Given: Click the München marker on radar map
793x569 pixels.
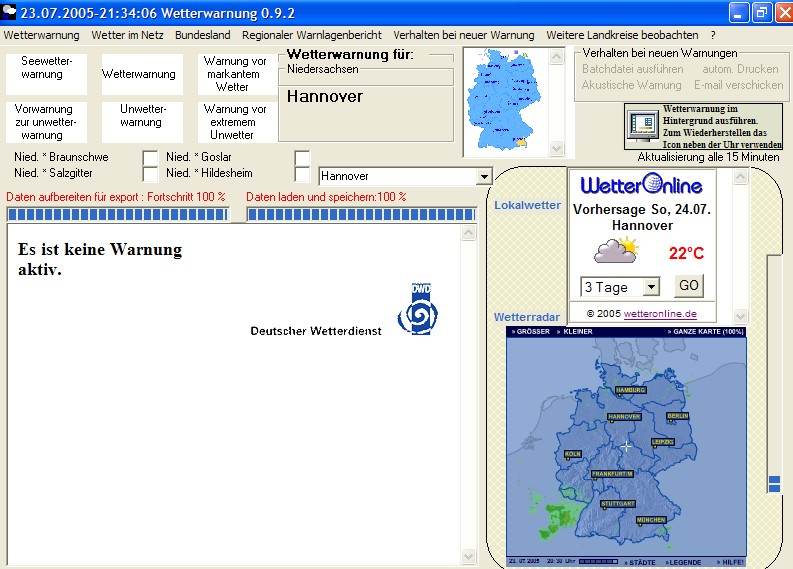Looking at the screenshot, I should point(649,520).
